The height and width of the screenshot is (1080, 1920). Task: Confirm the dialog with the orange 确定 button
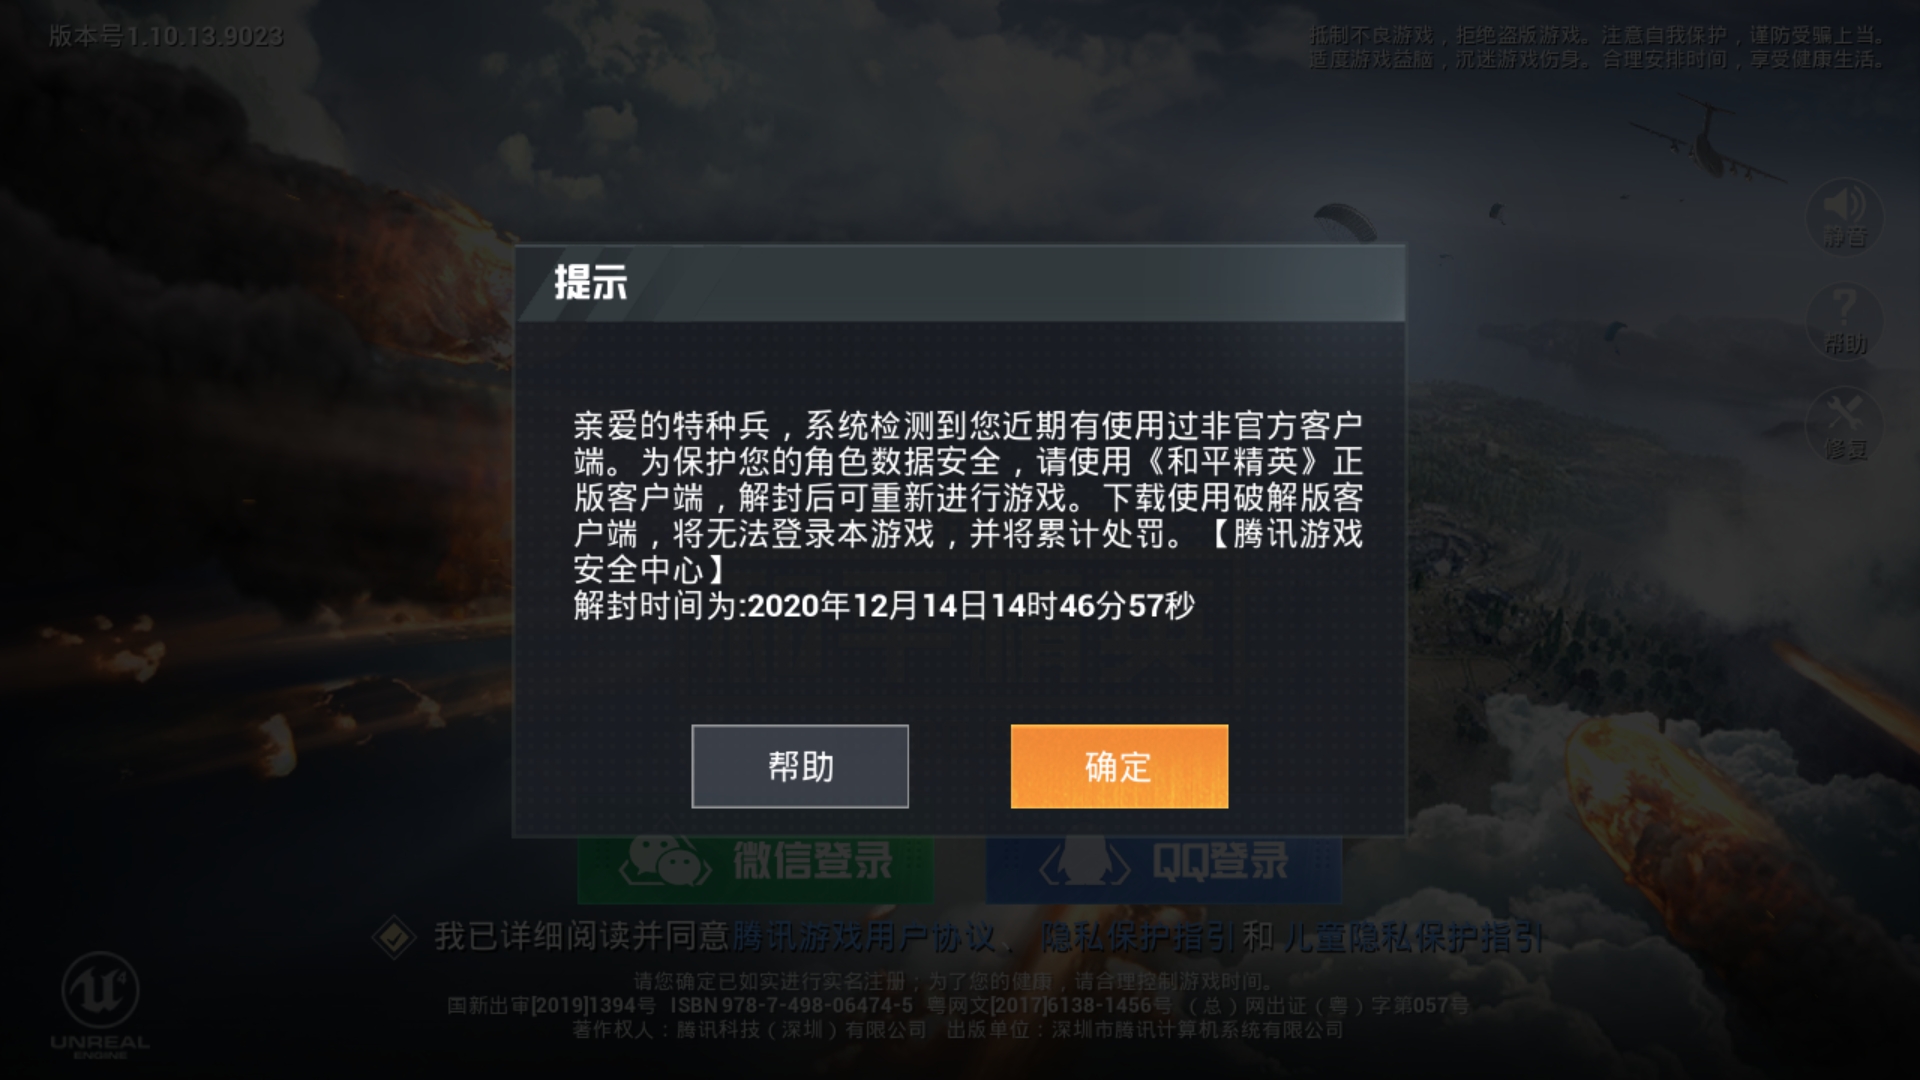pyautogui.click(x=1119, y=766)
